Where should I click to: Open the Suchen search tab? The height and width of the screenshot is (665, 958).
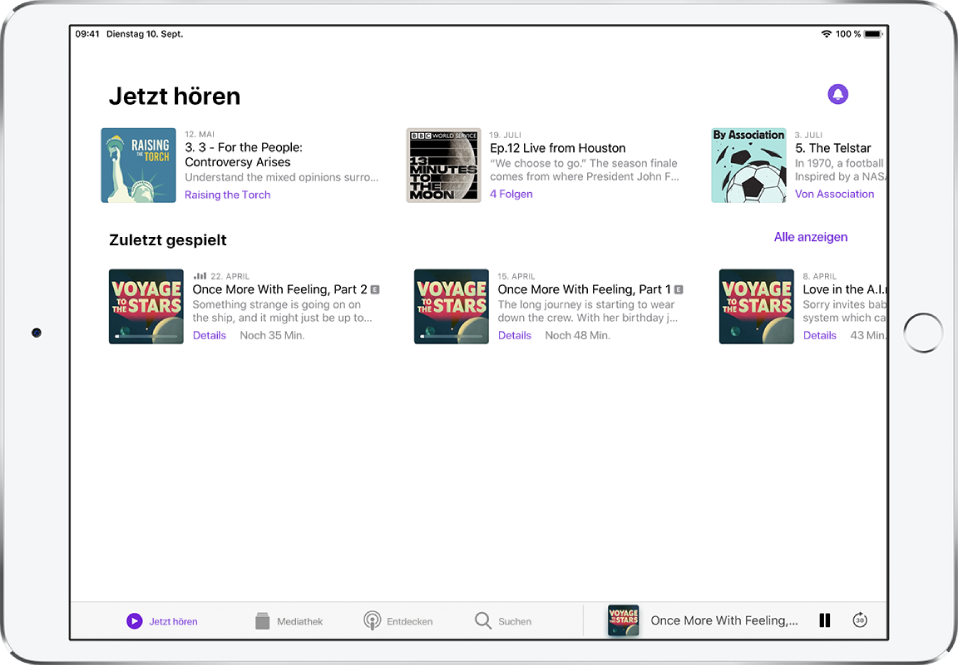[x=503, y=621]
